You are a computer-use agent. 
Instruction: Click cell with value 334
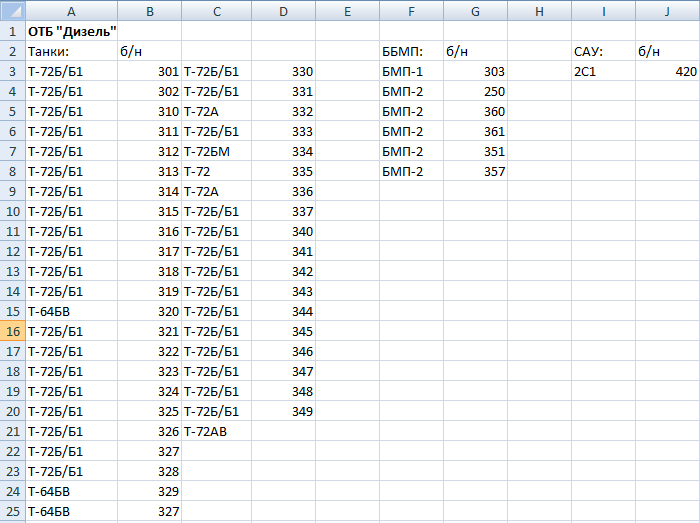click(283, 151)
